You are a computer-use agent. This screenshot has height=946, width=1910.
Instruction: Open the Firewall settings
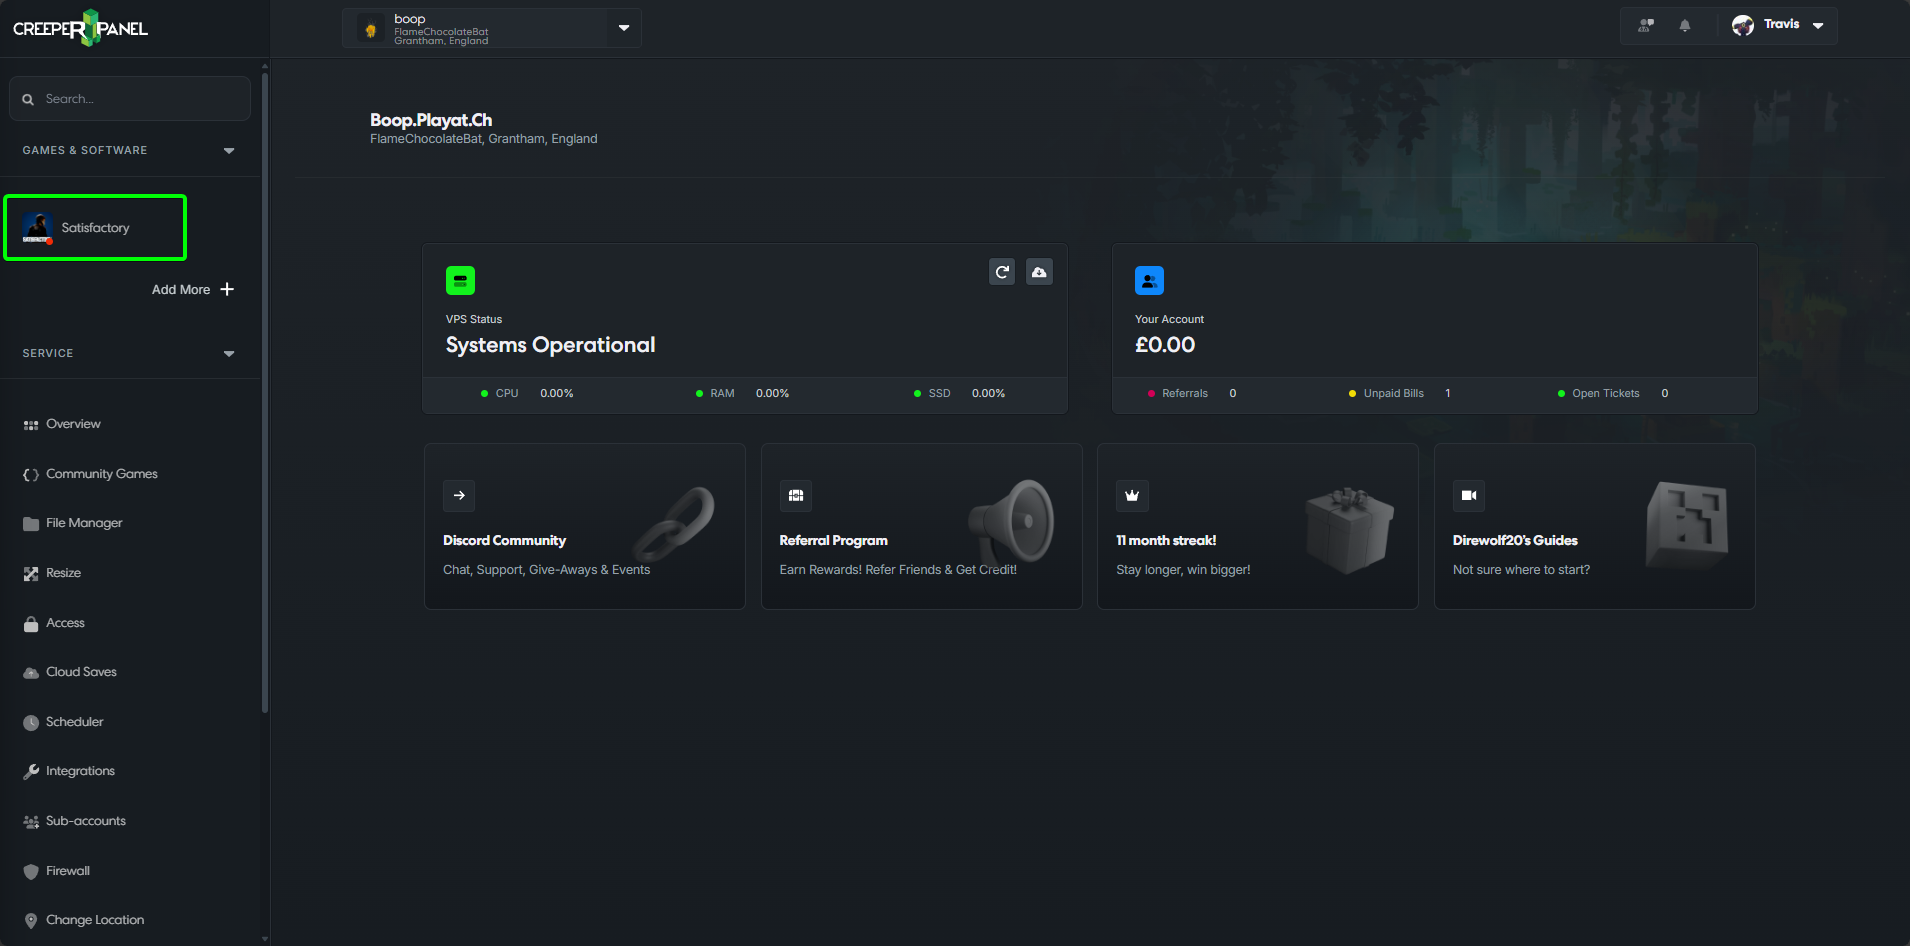[x=67, y=870]
